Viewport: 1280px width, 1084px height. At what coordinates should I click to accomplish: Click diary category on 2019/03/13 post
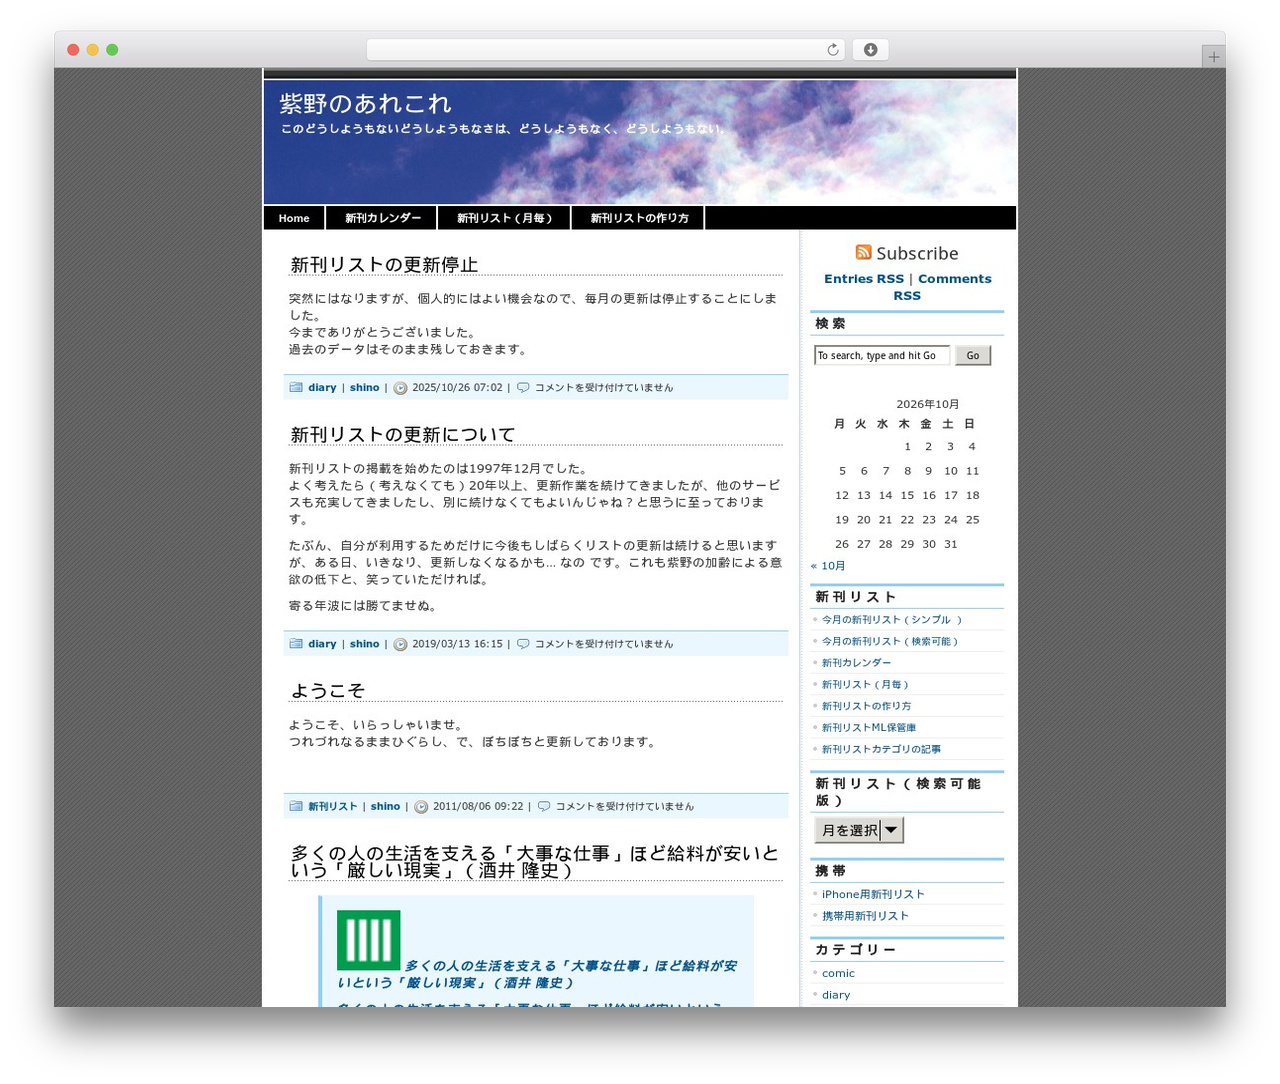322,644
